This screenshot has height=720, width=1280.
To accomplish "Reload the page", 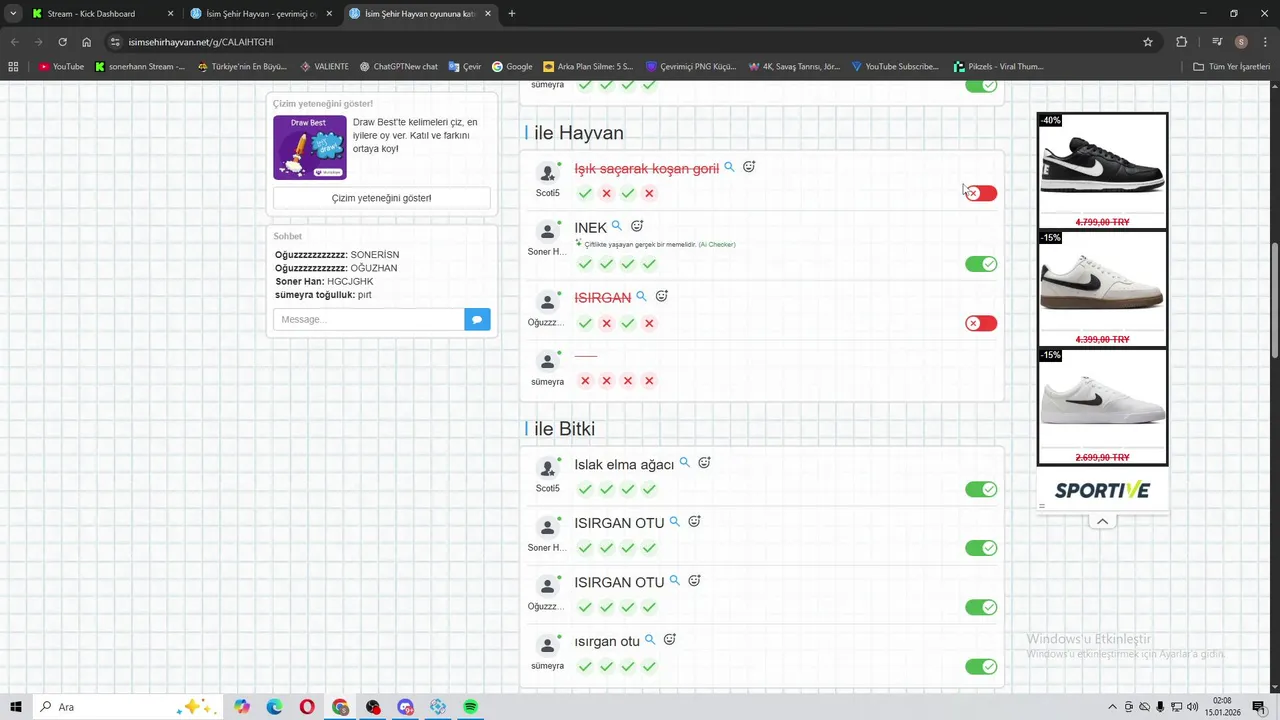I will point(62,42).
